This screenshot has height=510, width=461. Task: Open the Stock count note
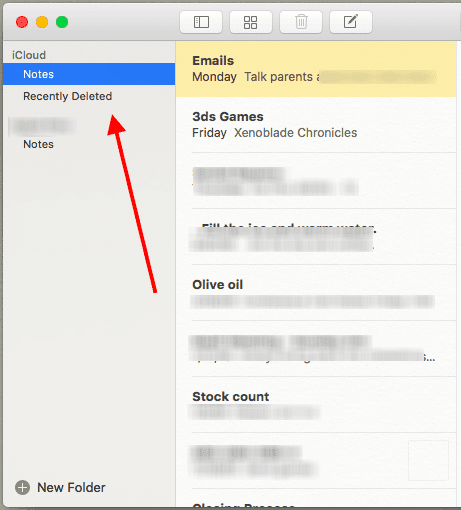click(x=316, y=405)
